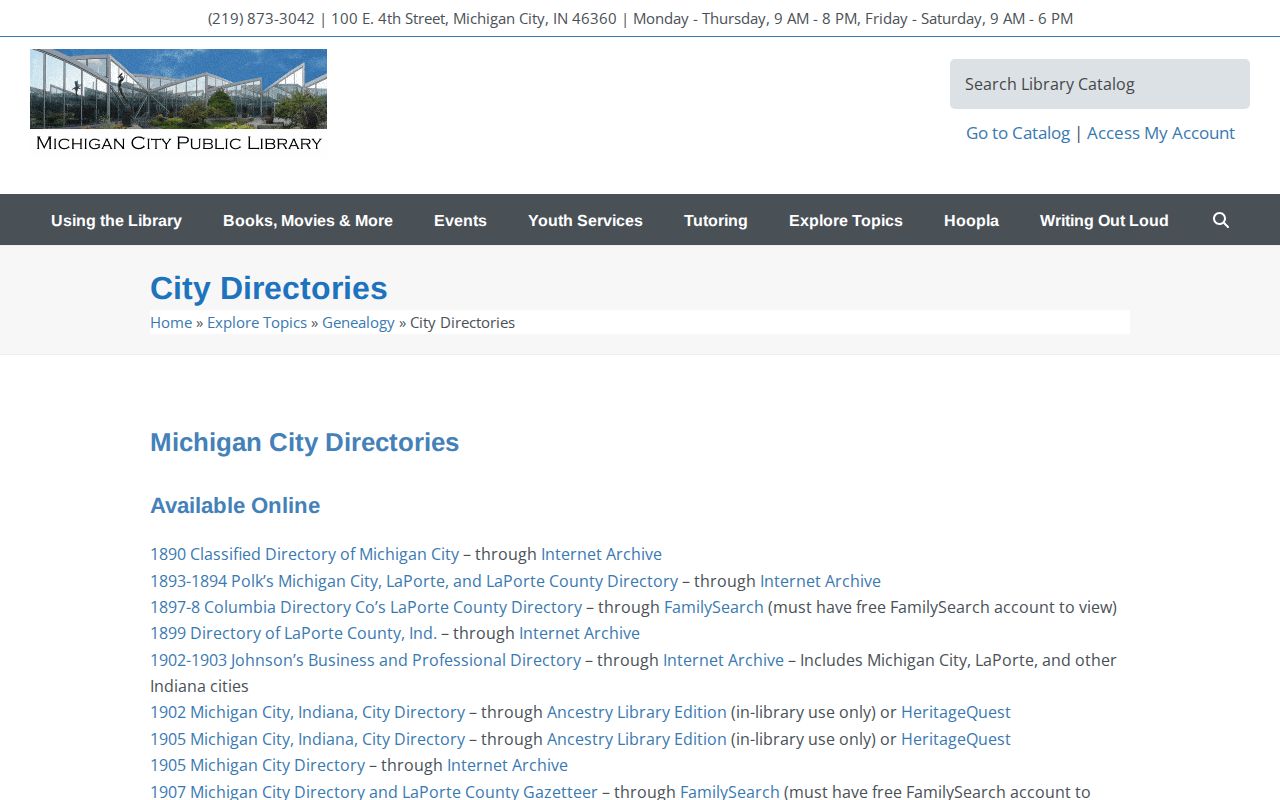Go to Explore Topics breadcrumb link
The height and width of the screenshot is (800, 1280).
pyautogui.click(x=257, y=322)
